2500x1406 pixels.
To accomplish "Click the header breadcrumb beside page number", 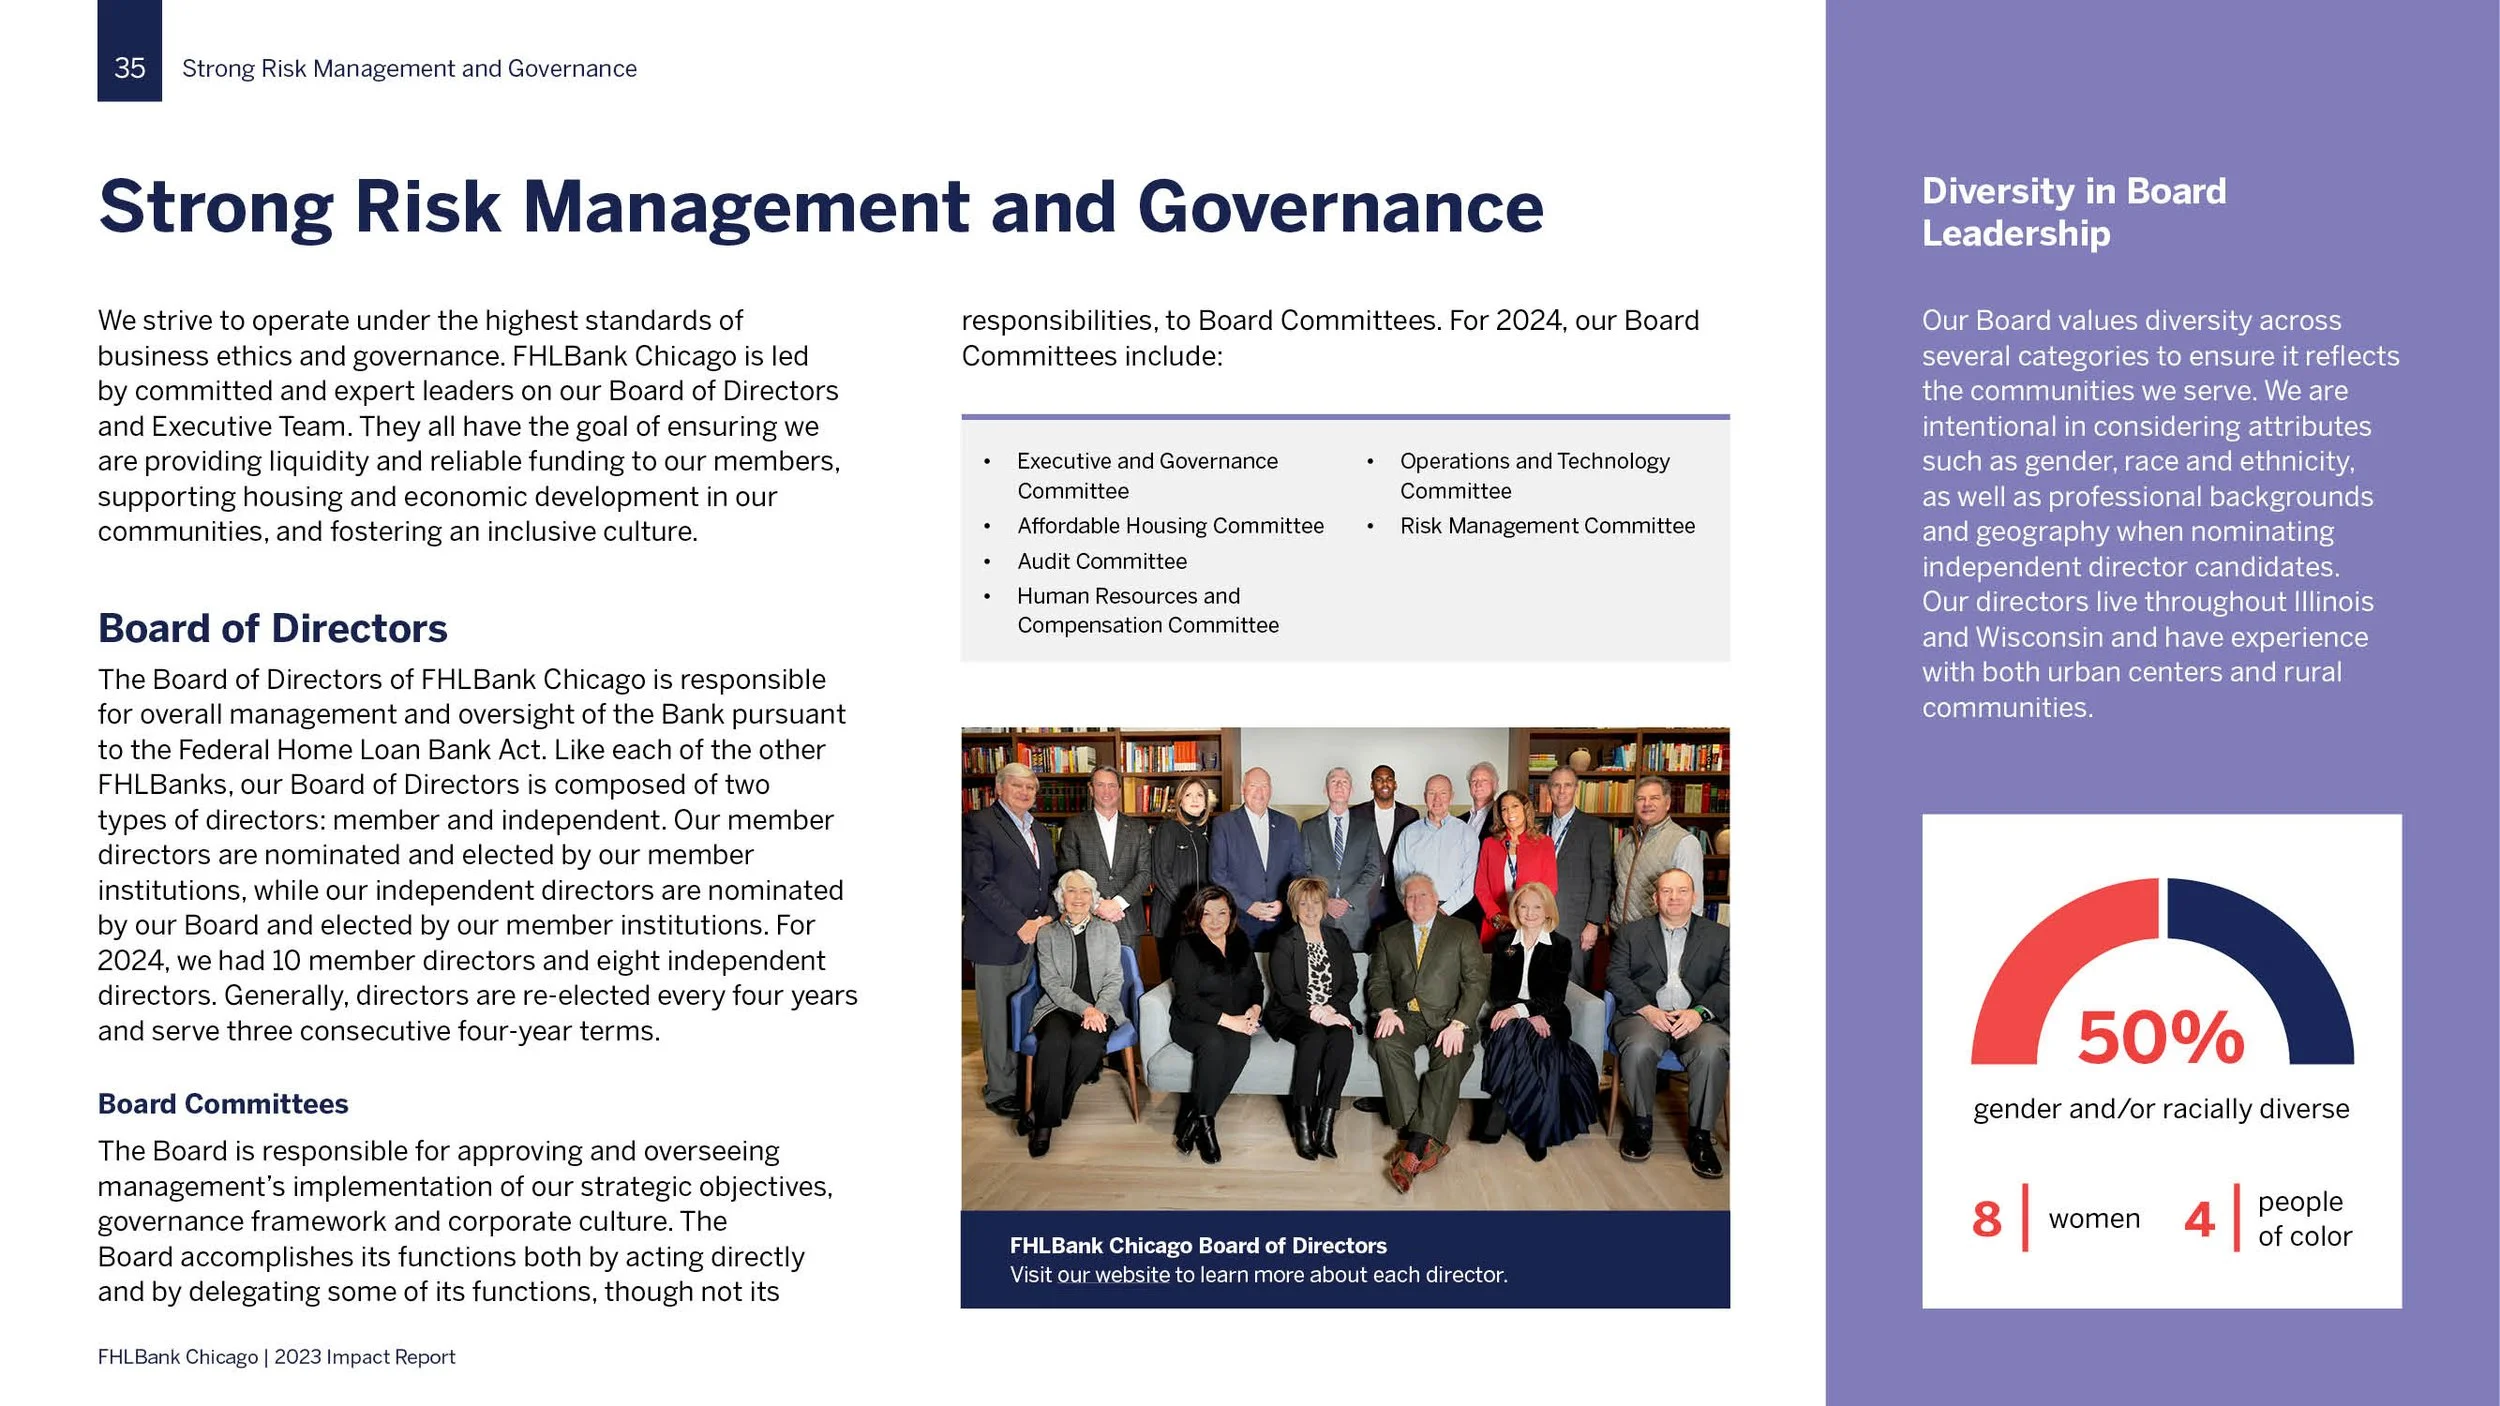I will [409, 68].
